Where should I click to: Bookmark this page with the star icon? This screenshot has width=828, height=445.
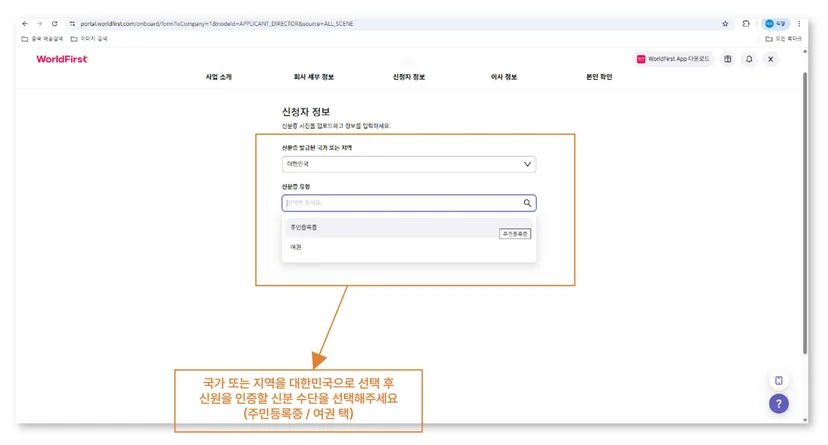point(725,24)
